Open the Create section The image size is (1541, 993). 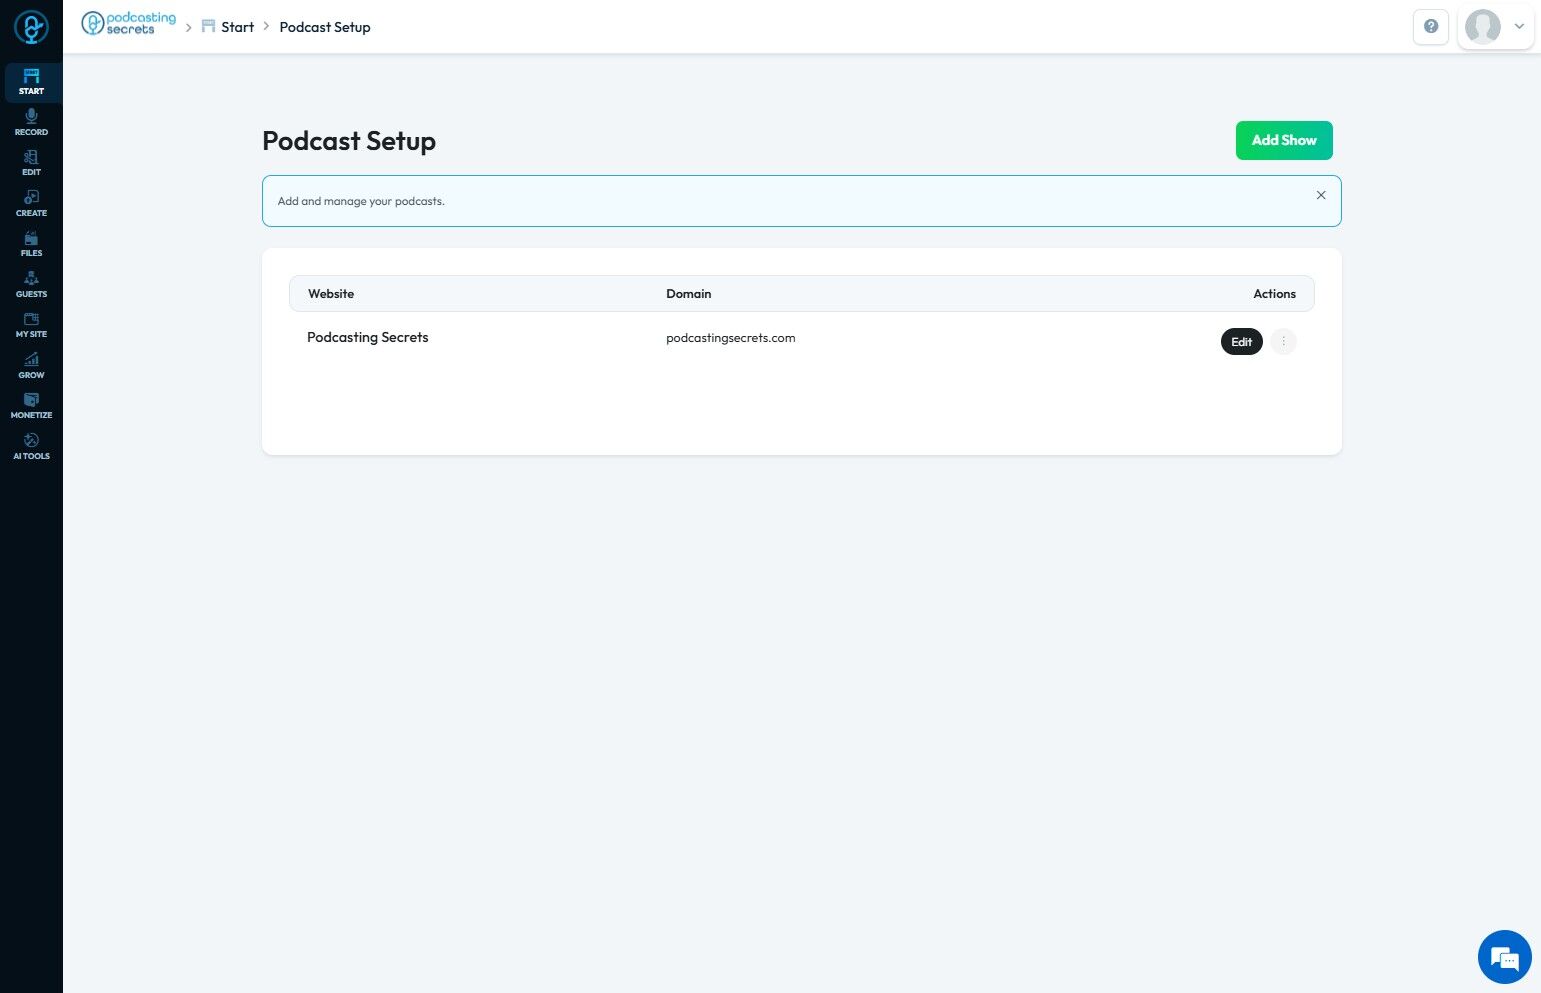pyautogui.click(x=31, y=204)
